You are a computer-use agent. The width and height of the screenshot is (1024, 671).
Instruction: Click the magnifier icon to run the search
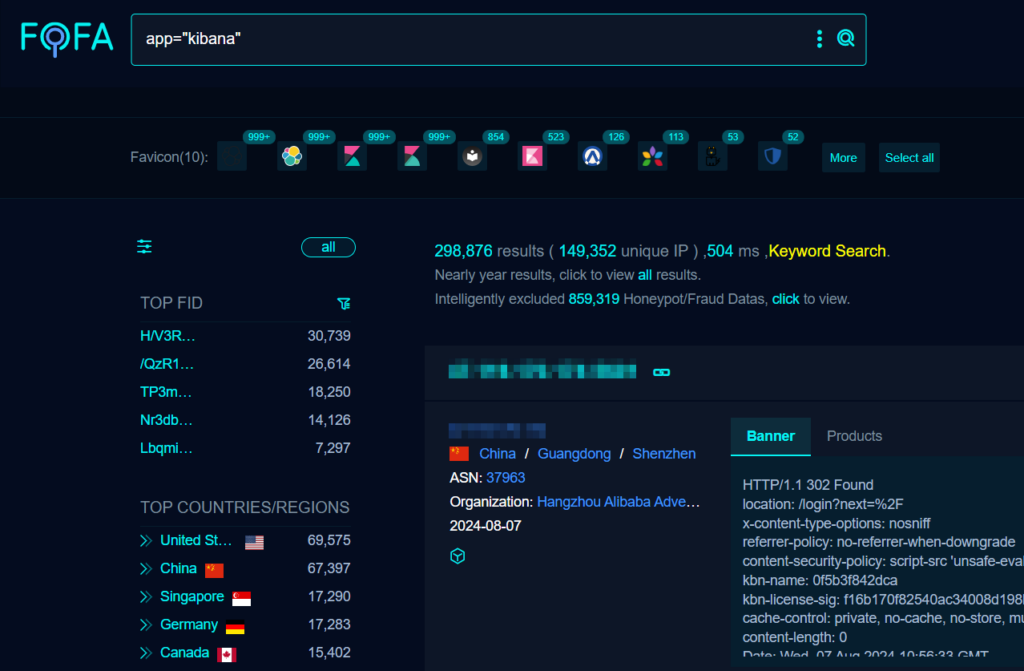[845, 38]
